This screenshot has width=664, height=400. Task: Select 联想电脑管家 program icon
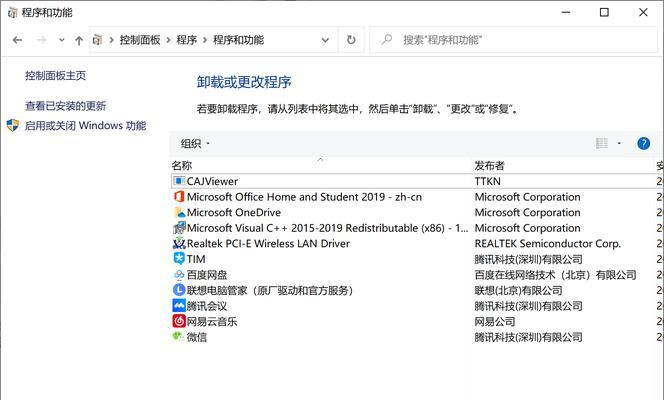pos(179,290)
